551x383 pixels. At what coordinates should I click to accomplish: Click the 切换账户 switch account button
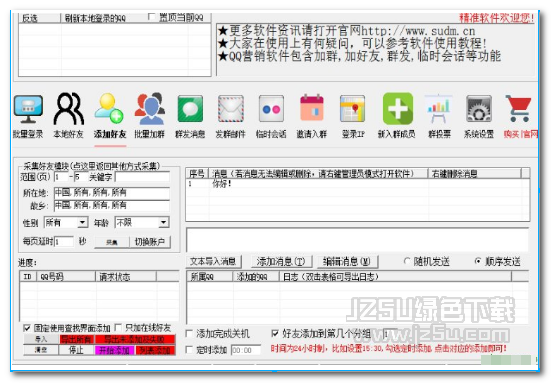click(x=150, y=242)
